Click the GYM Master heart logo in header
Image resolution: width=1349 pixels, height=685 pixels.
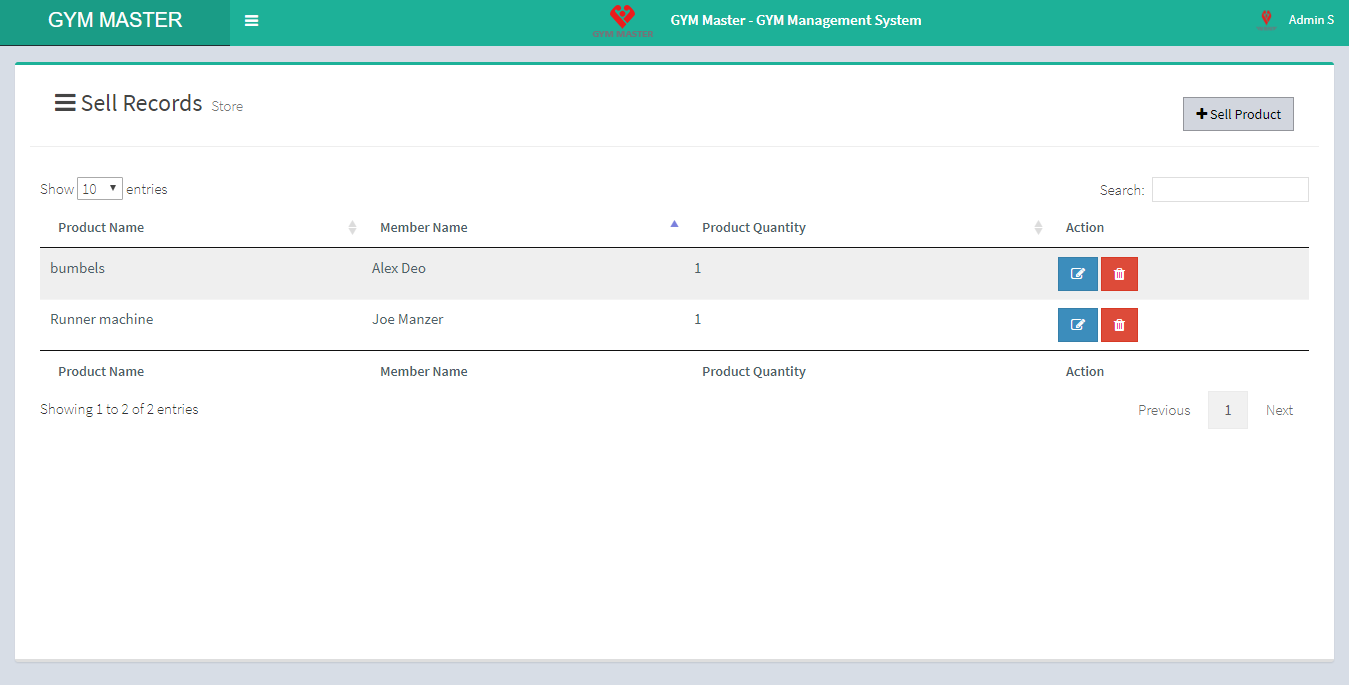click(x=622, y=20)
